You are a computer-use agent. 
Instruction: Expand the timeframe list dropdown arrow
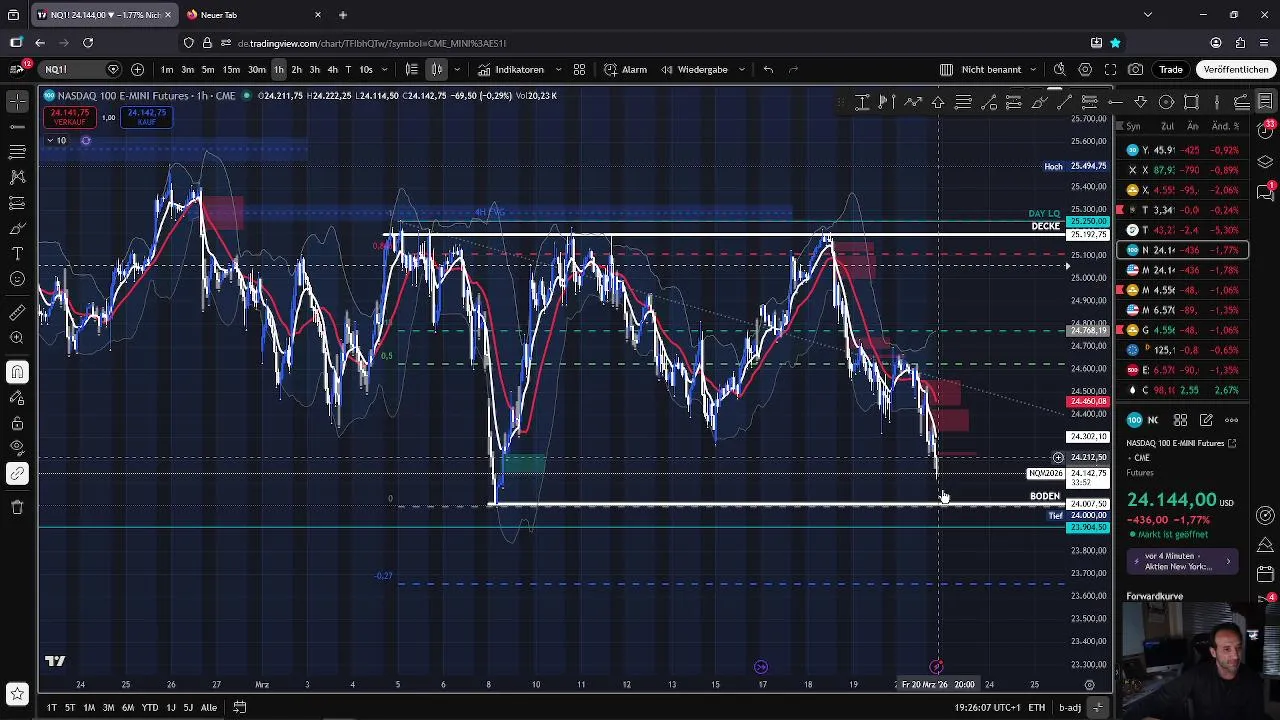click(x=387, y=69)
